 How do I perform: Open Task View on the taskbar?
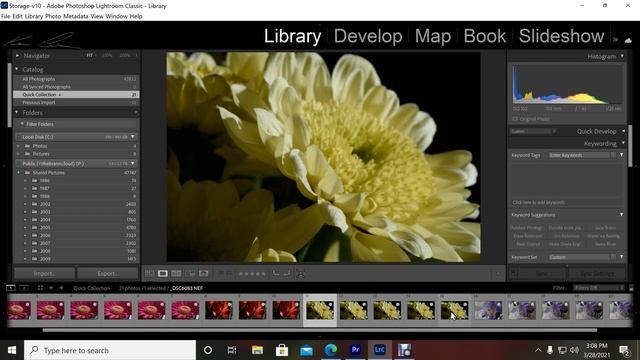pos(232,350)
